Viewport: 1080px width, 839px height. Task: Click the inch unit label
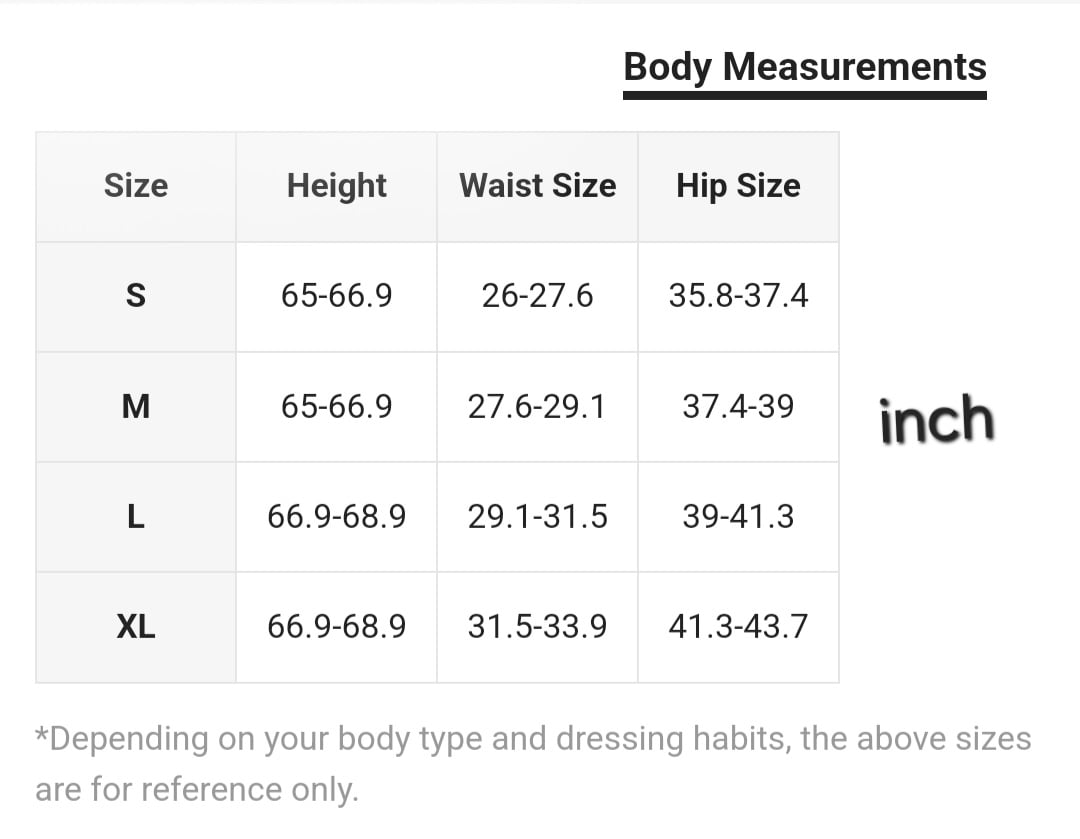click(936, 420)
